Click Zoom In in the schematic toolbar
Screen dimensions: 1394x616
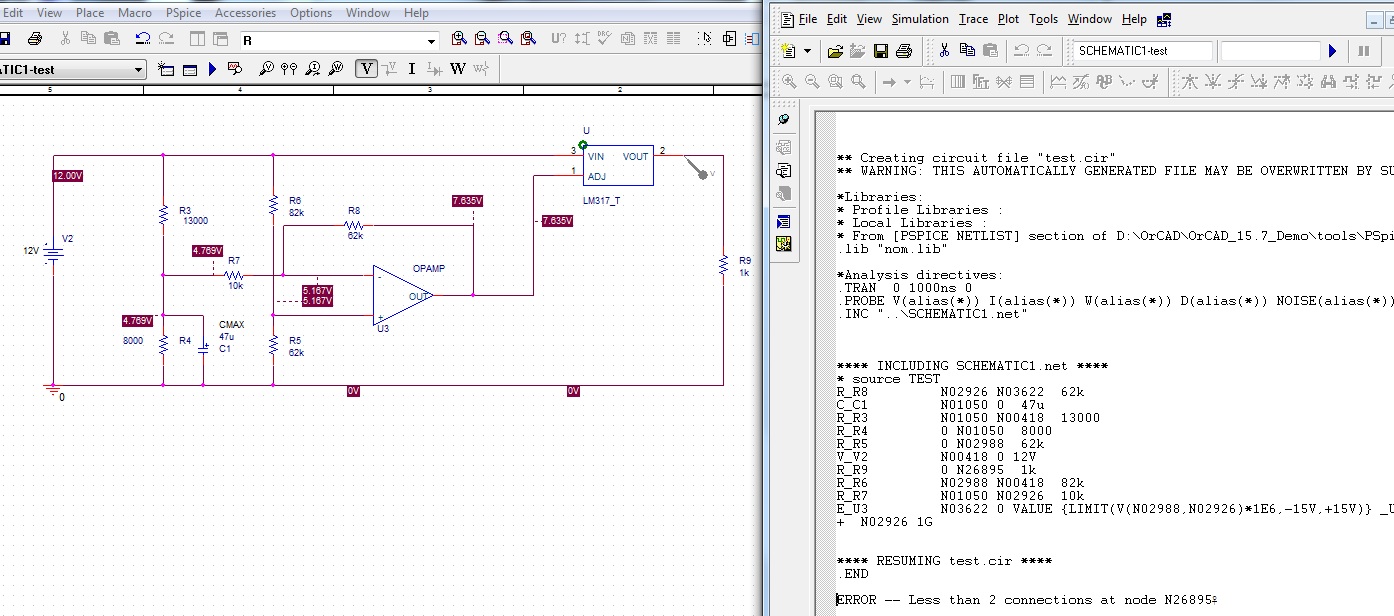(x=459, y=39)
